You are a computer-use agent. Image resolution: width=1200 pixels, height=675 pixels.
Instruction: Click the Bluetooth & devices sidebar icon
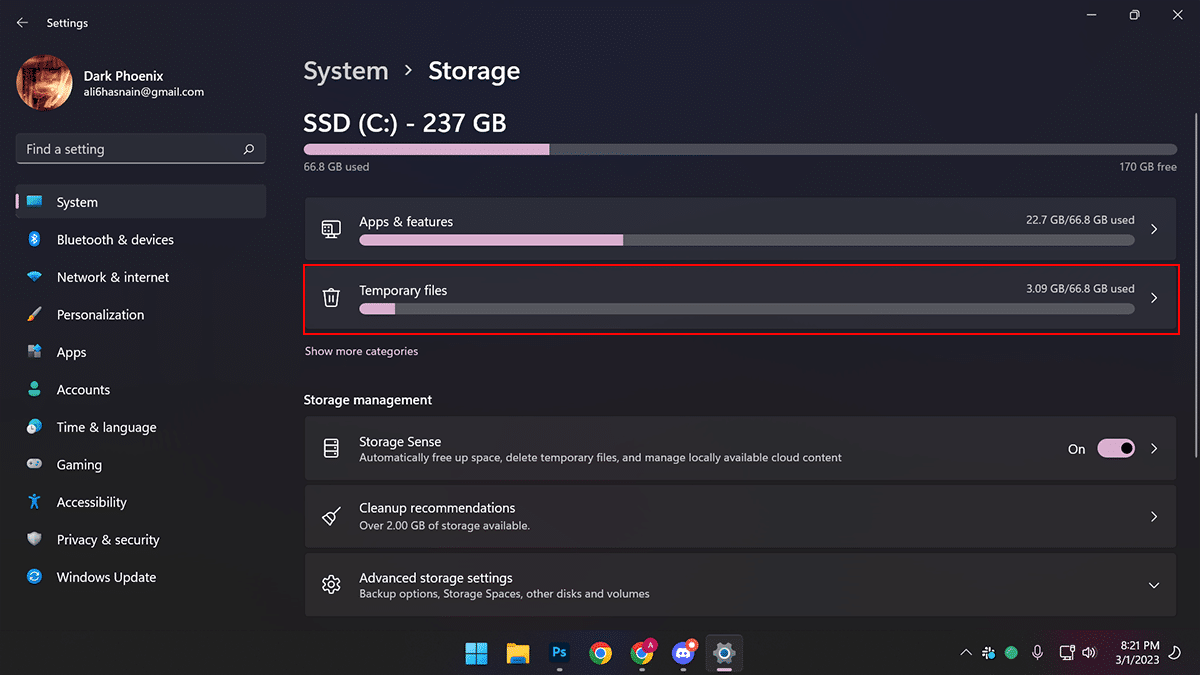34,240
